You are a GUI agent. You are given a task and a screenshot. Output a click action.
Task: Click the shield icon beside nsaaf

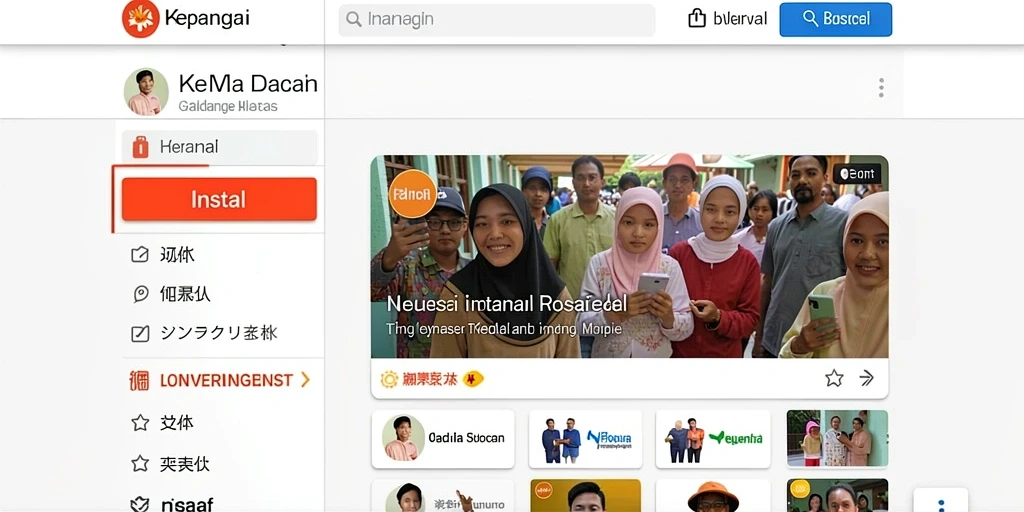140,504
